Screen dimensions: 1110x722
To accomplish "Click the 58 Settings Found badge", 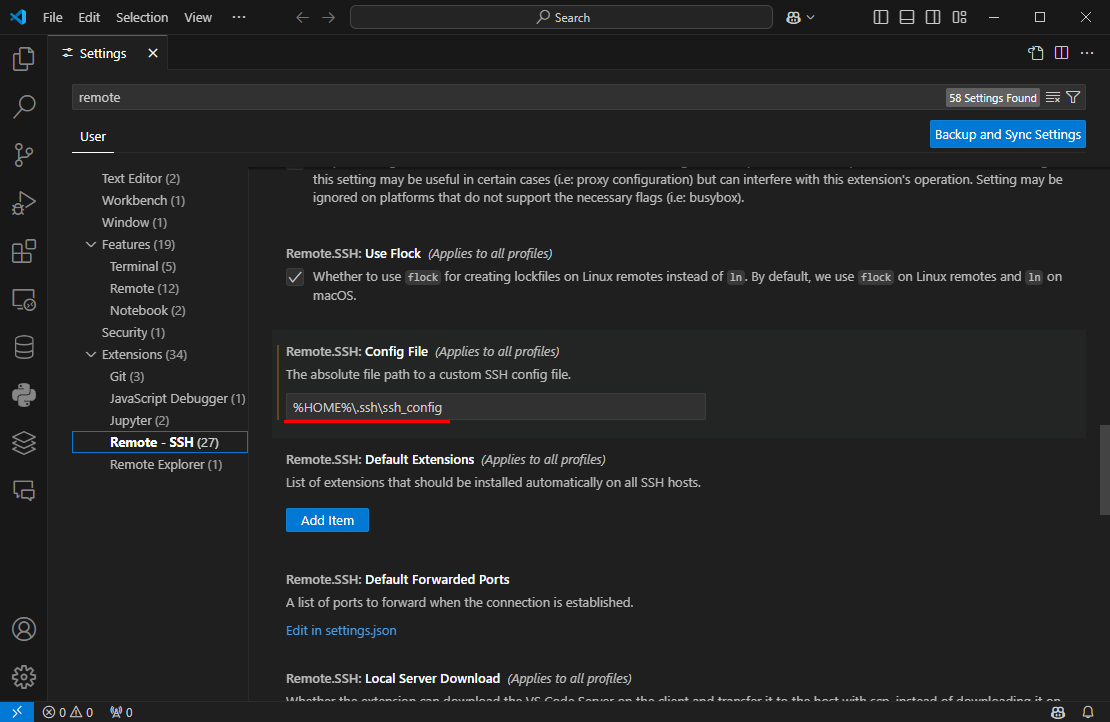I will (992, 98).
